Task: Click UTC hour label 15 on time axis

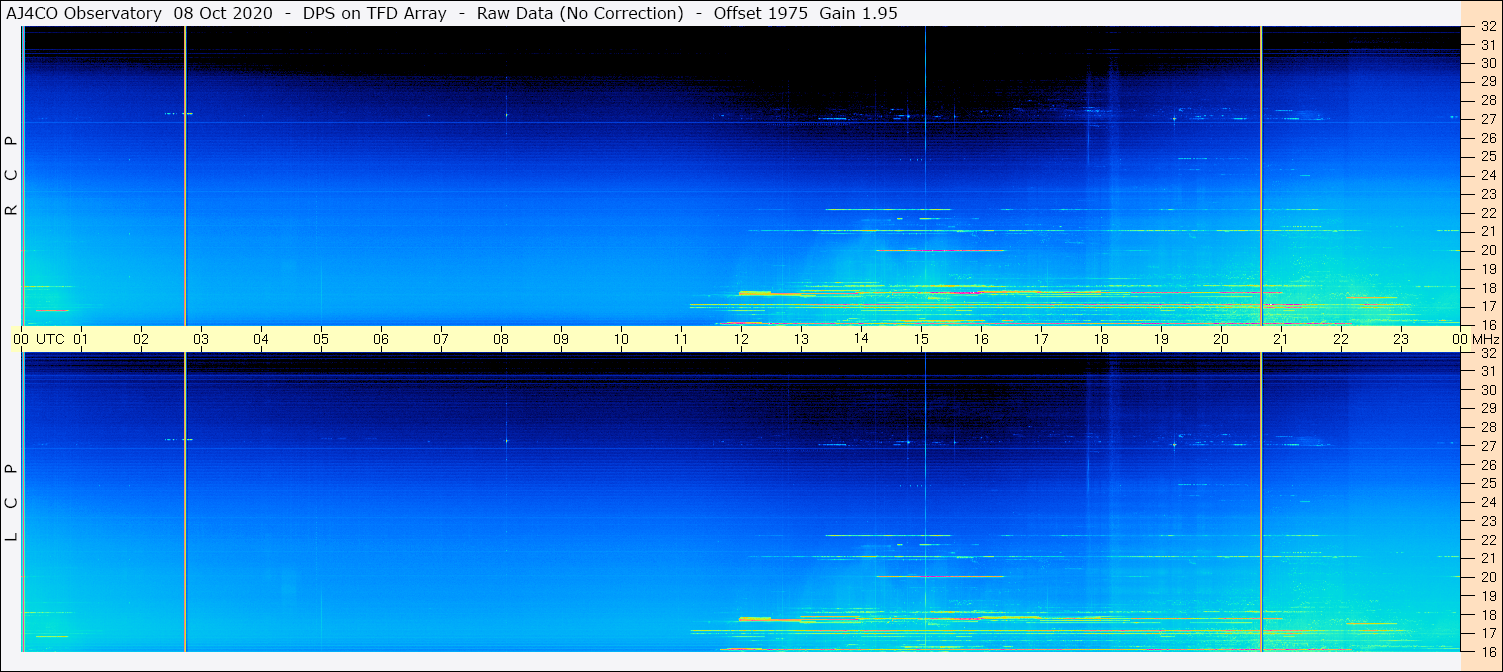Action: click(921, 339)
